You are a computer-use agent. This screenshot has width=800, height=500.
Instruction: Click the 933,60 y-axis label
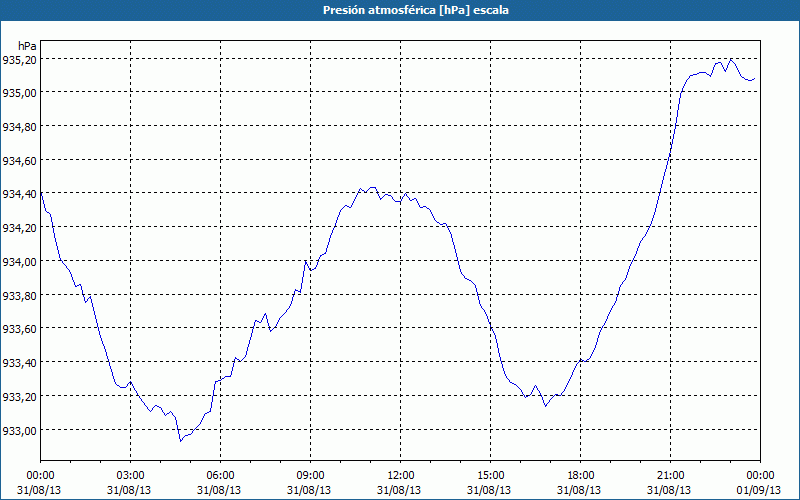pos(19,329)
